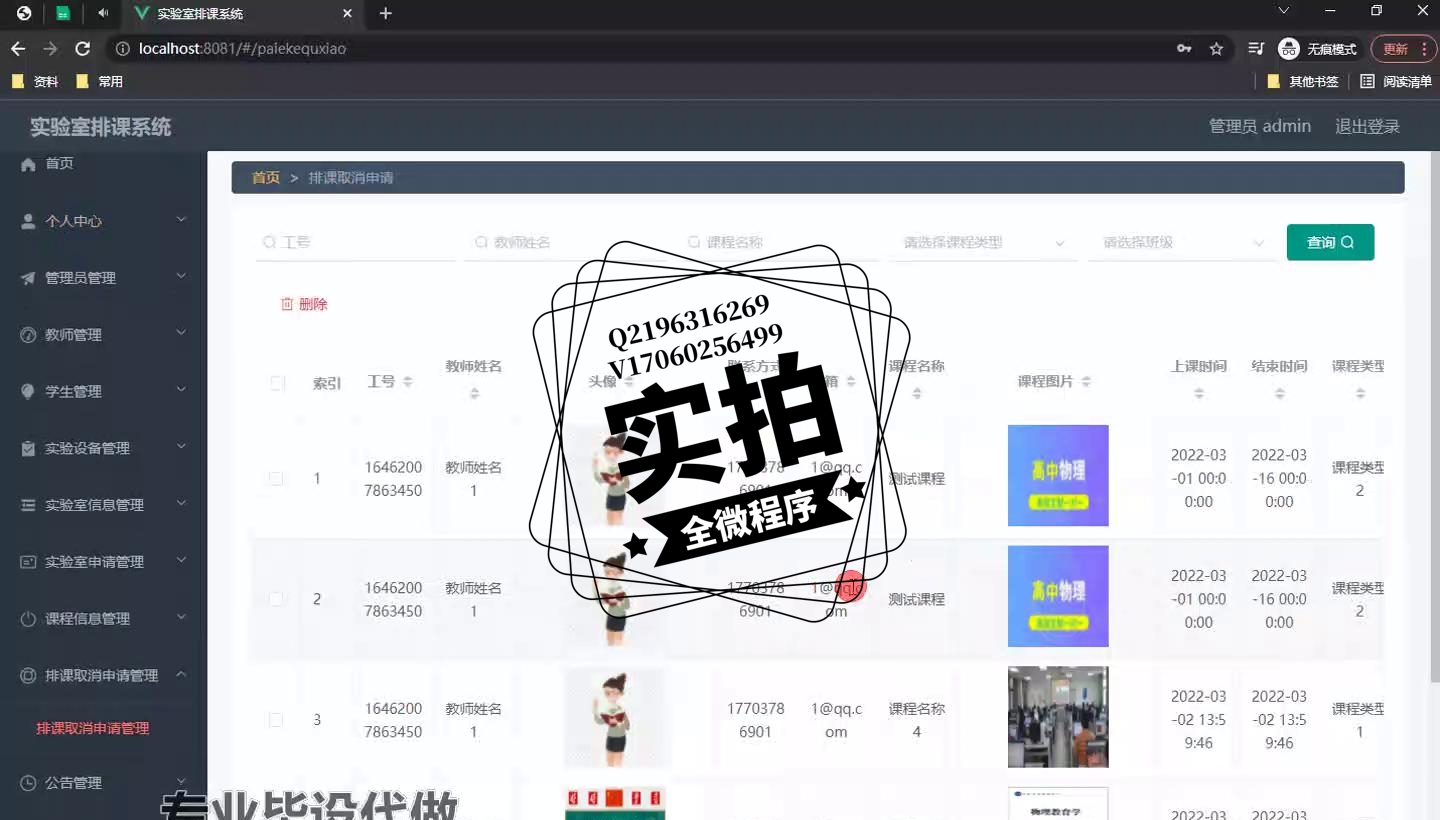
Task: Sort table by 上课时间 column arrows
Action: [x=1199, y=394]
